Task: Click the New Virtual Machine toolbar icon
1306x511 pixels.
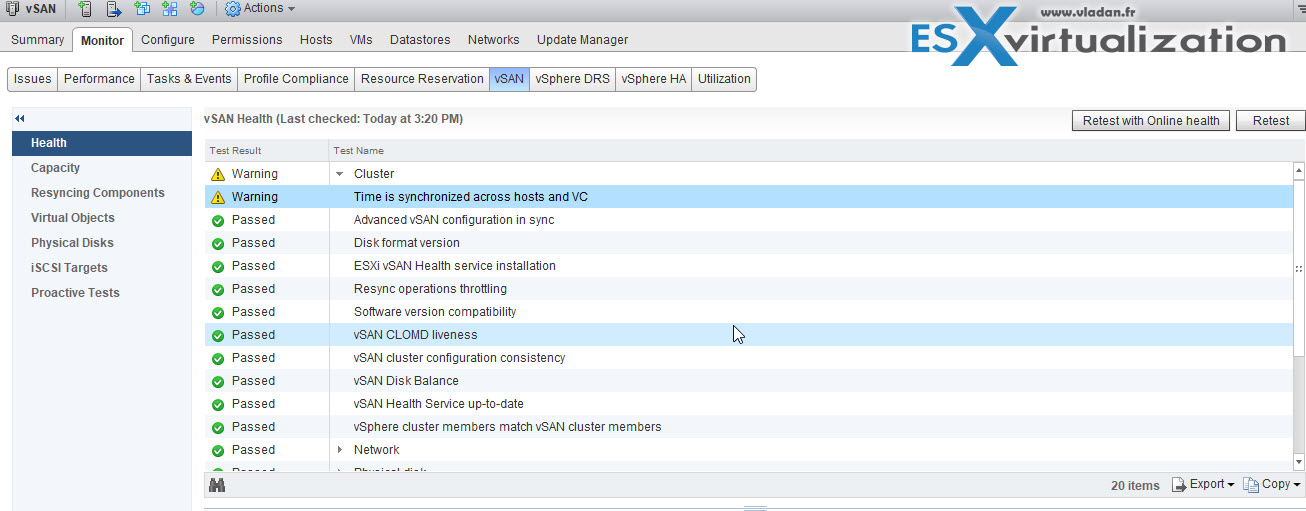Action: click(x=142, y=9)
